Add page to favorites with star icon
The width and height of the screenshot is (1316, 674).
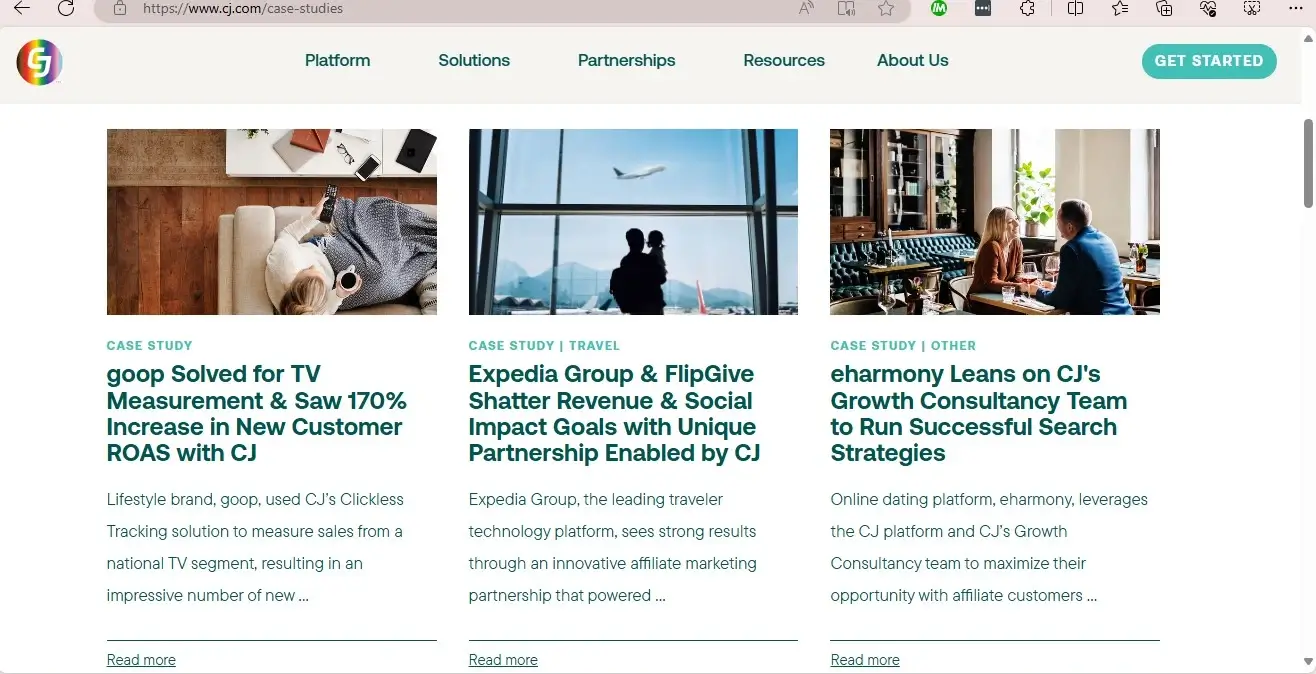886,8
